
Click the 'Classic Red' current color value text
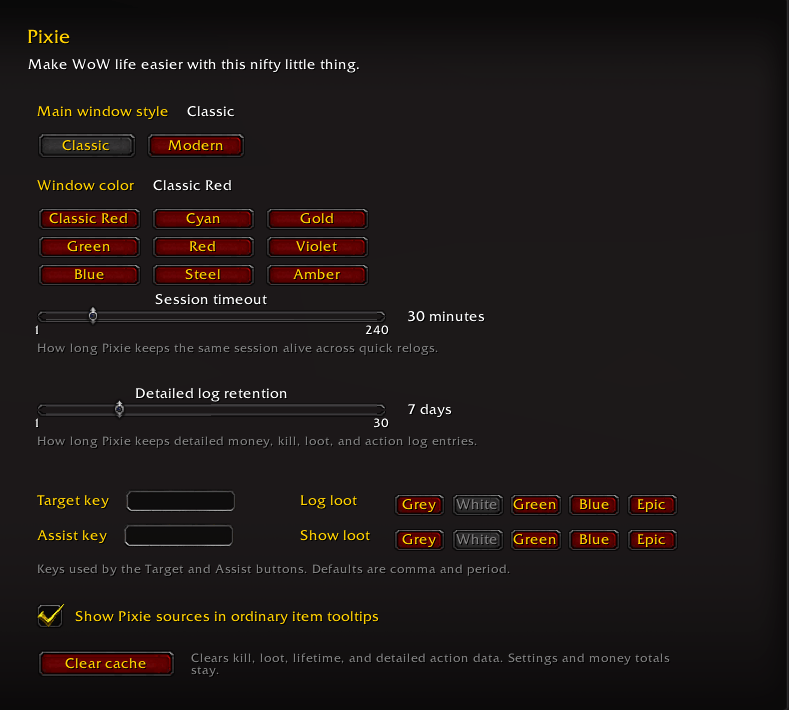point(192,185)
